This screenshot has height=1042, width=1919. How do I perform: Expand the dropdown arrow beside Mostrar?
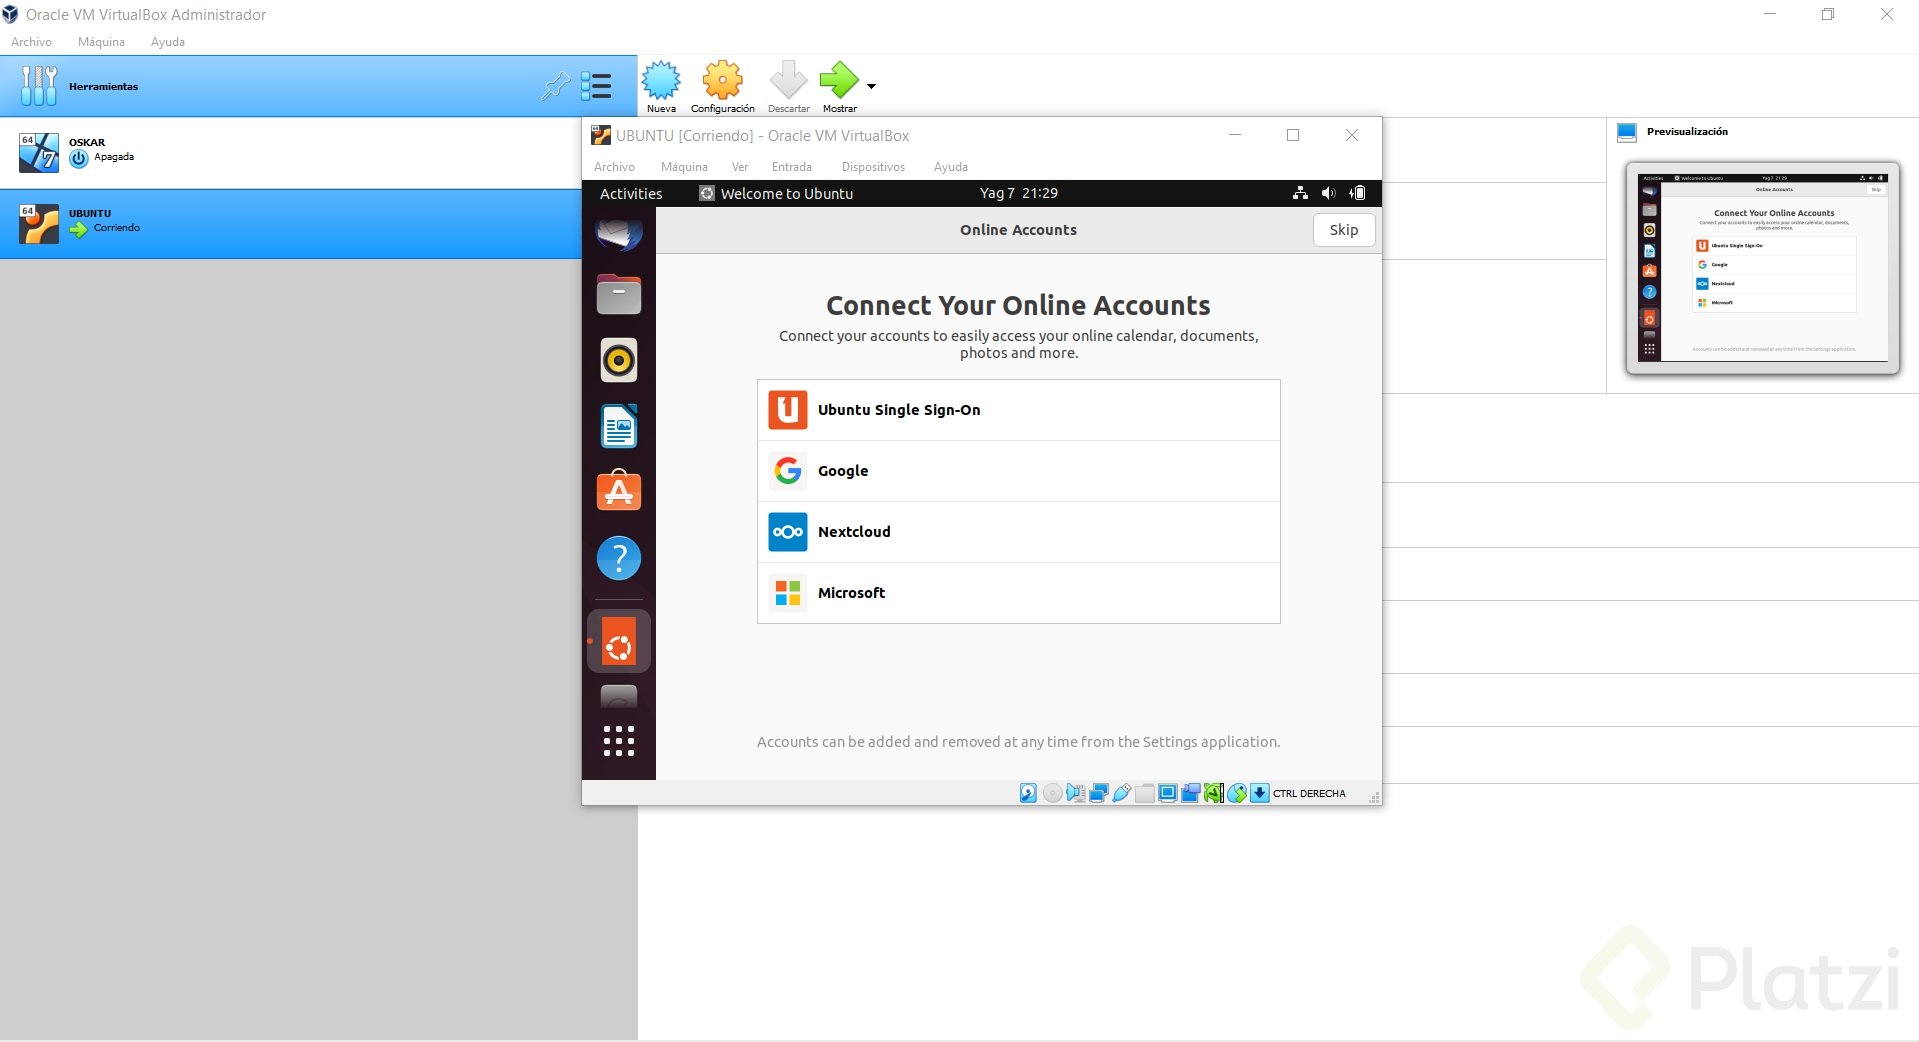coord(871,86)
